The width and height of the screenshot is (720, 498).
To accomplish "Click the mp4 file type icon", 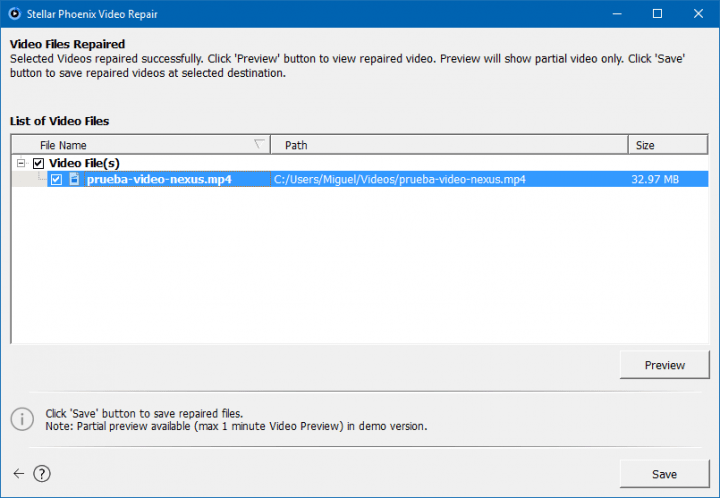I will (74, 179).
